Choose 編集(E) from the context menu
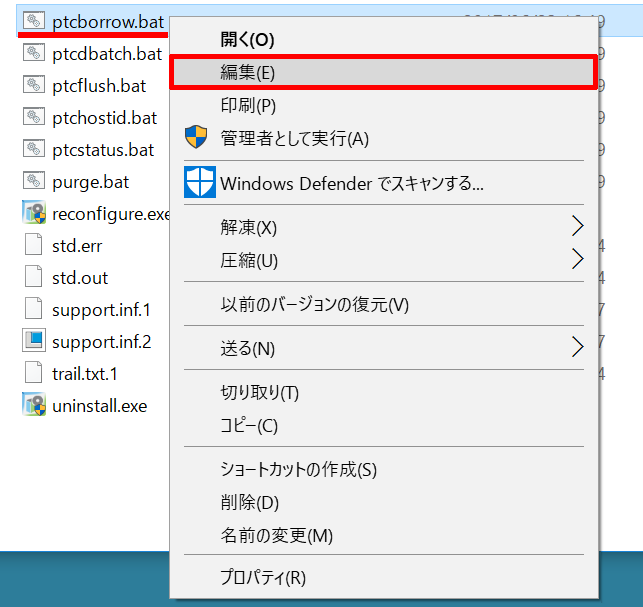 (247, 72)
